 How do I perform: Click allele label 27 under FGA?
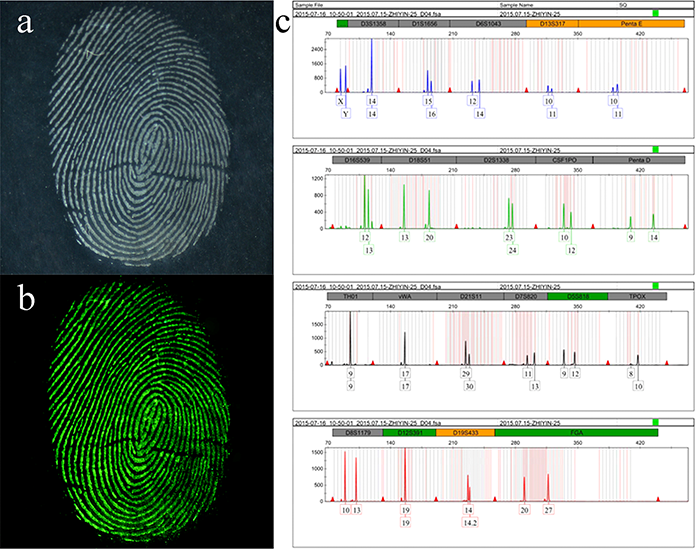coord(548,510)
